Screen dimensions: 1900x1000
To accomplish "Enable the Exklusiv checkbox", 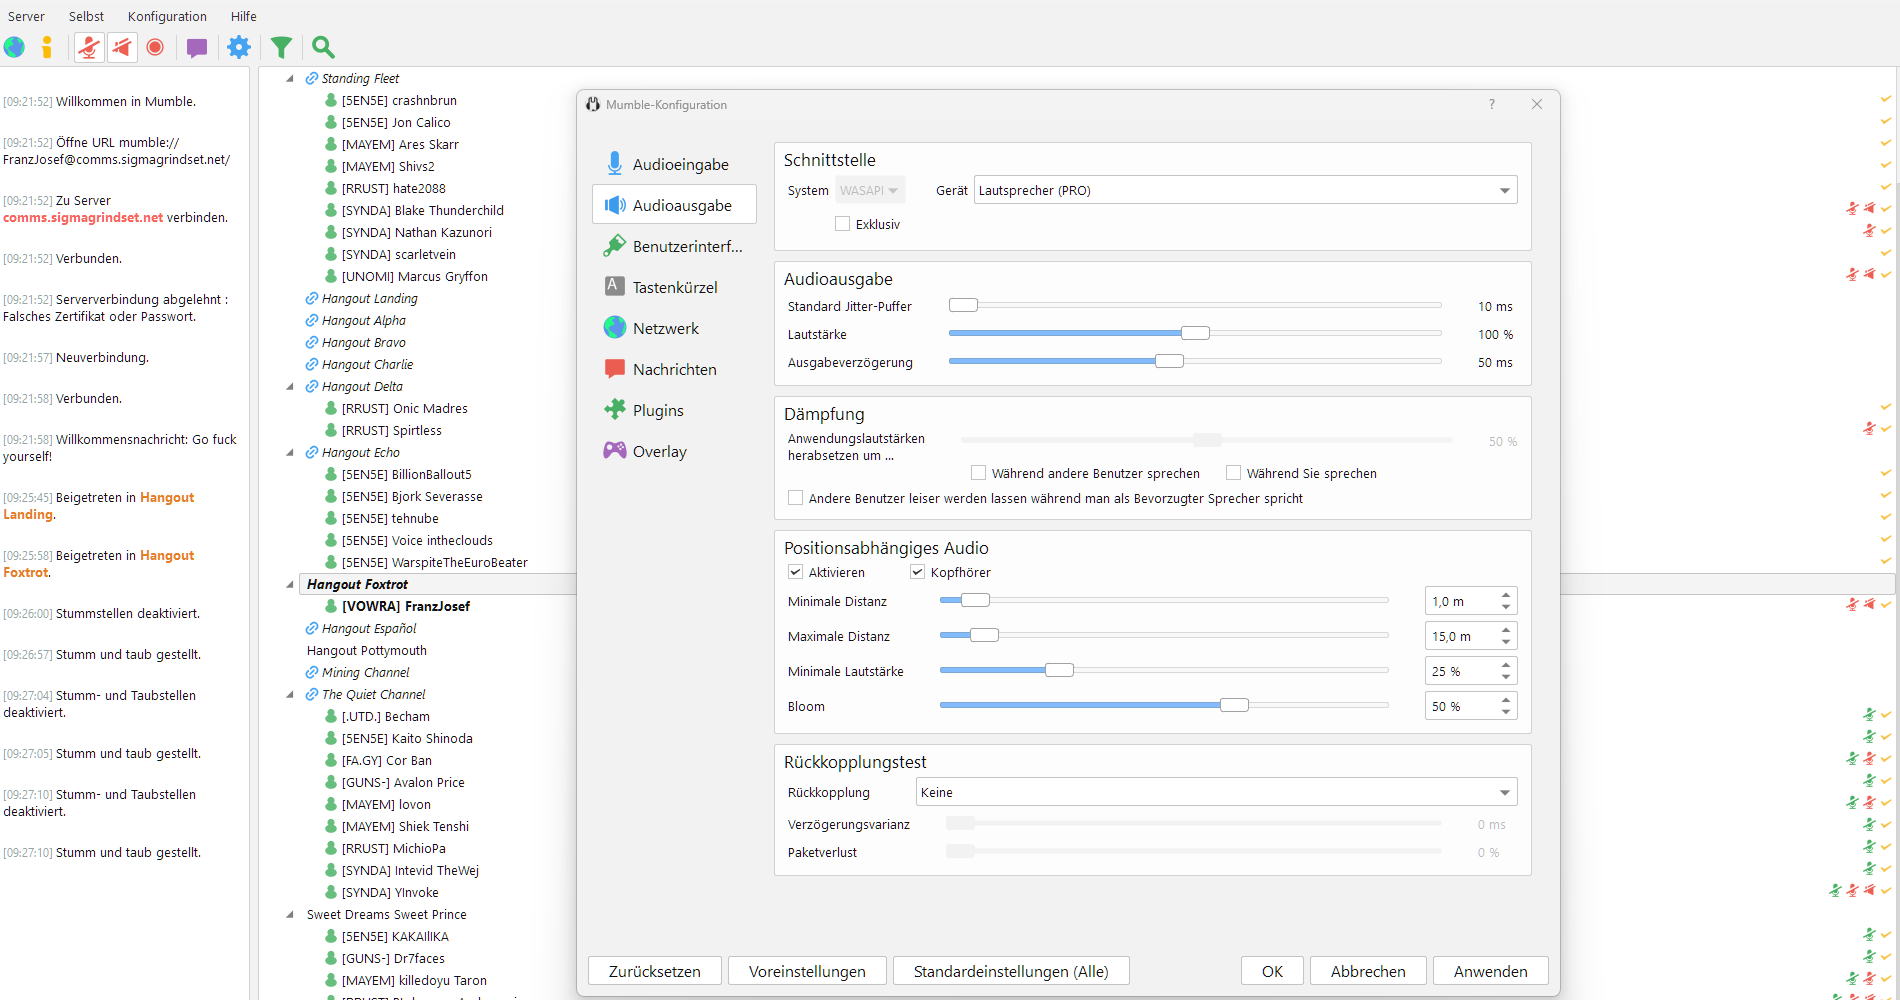I will click(843, 224).
